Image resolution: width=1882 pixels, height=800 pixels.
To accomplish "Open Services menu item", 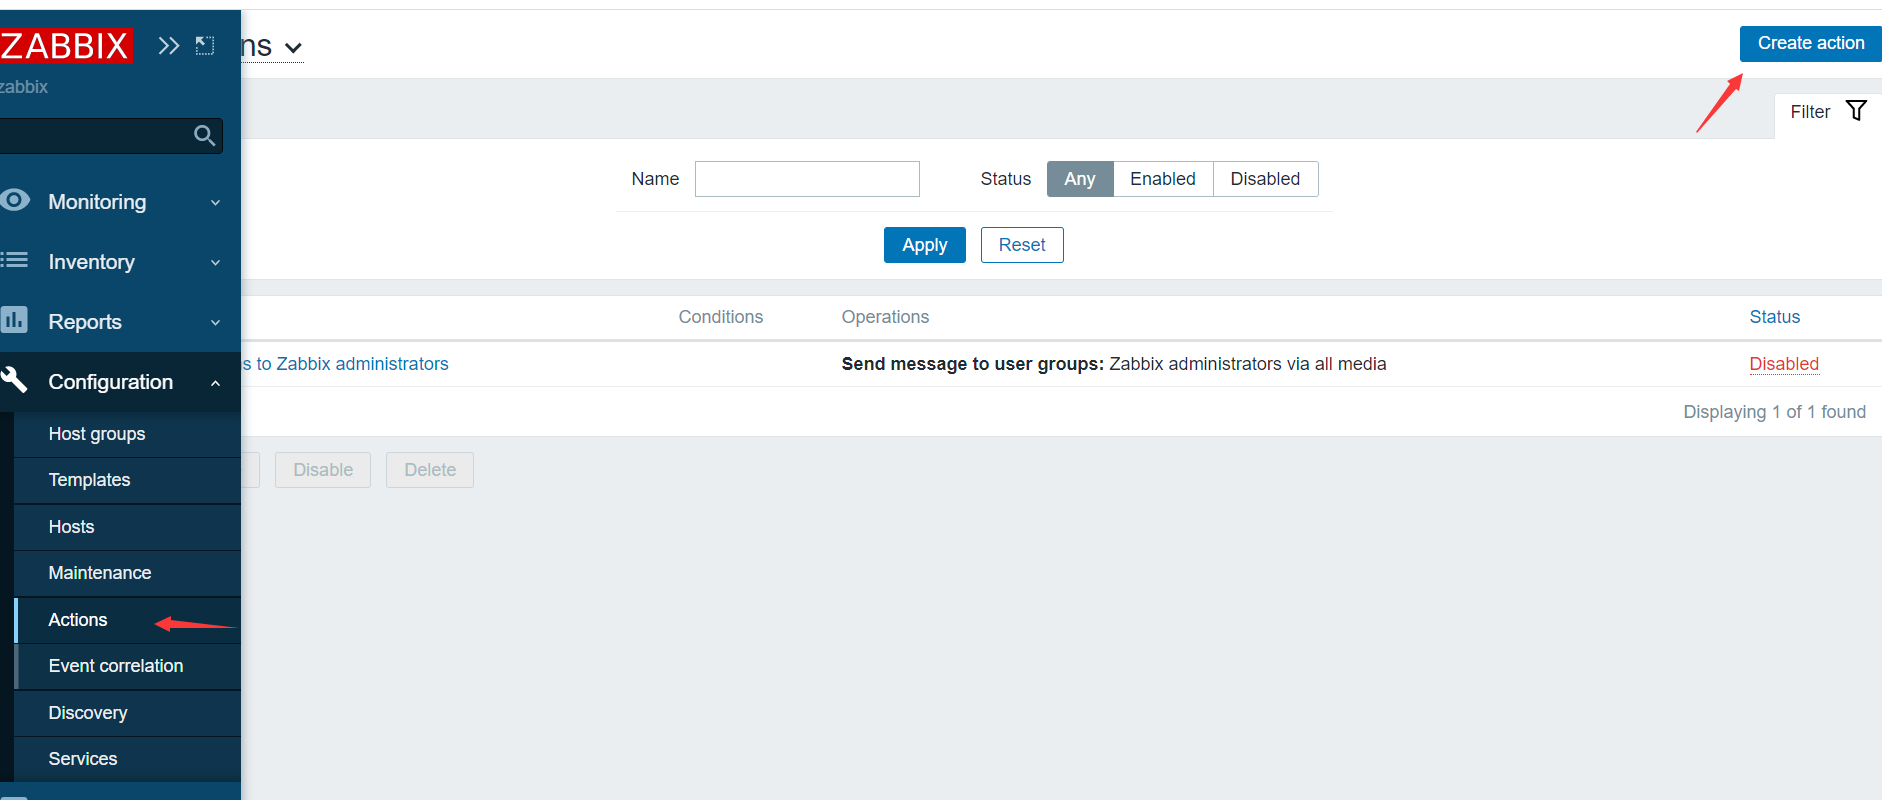I will [x=127, y=759].
